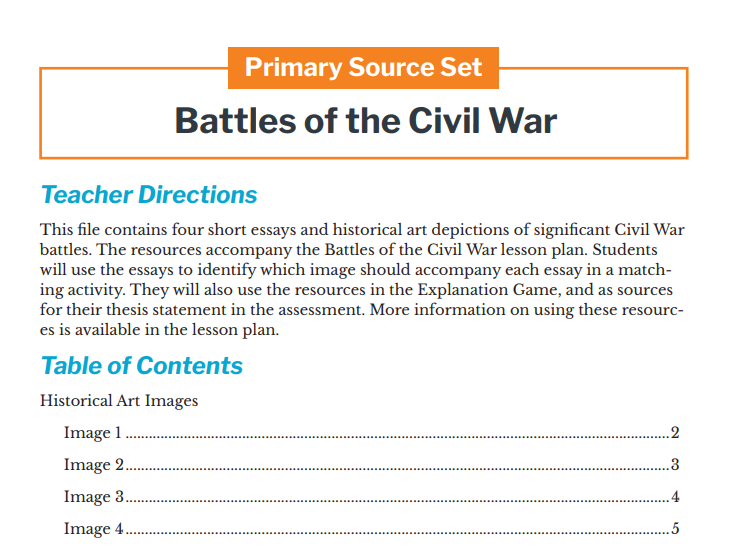Click the Teacher Directions heading
The image size is (733, 547).
point(149,194)
